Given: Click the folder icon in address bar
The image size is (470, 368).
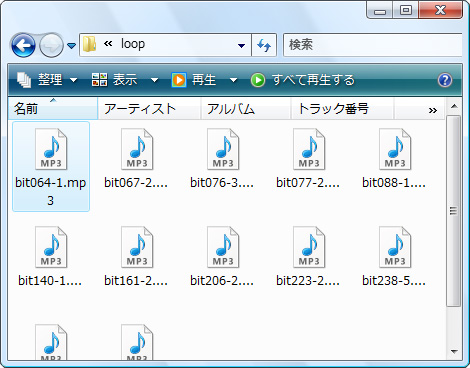Looking at the screenshot, I should [x=89, y=44].
